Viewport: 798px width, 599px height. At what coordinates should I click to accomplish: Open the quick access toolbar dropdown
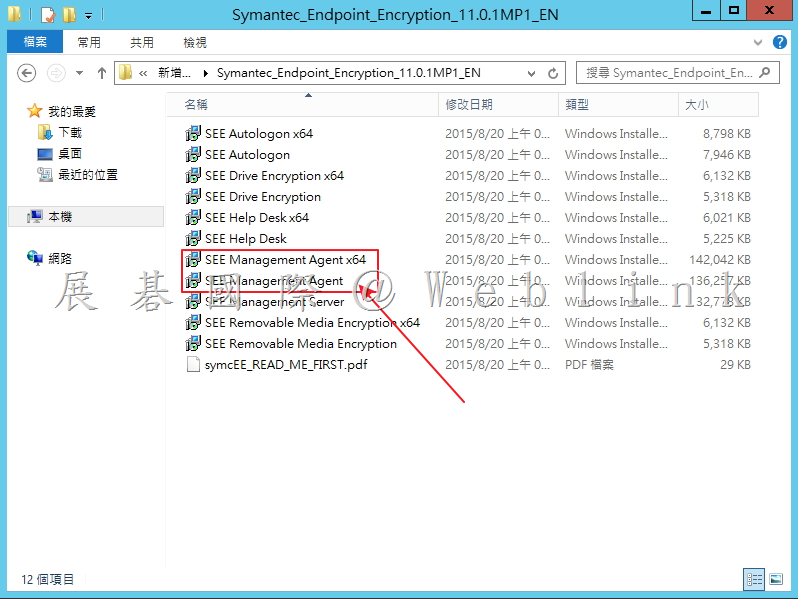click(x=89, y=16)
